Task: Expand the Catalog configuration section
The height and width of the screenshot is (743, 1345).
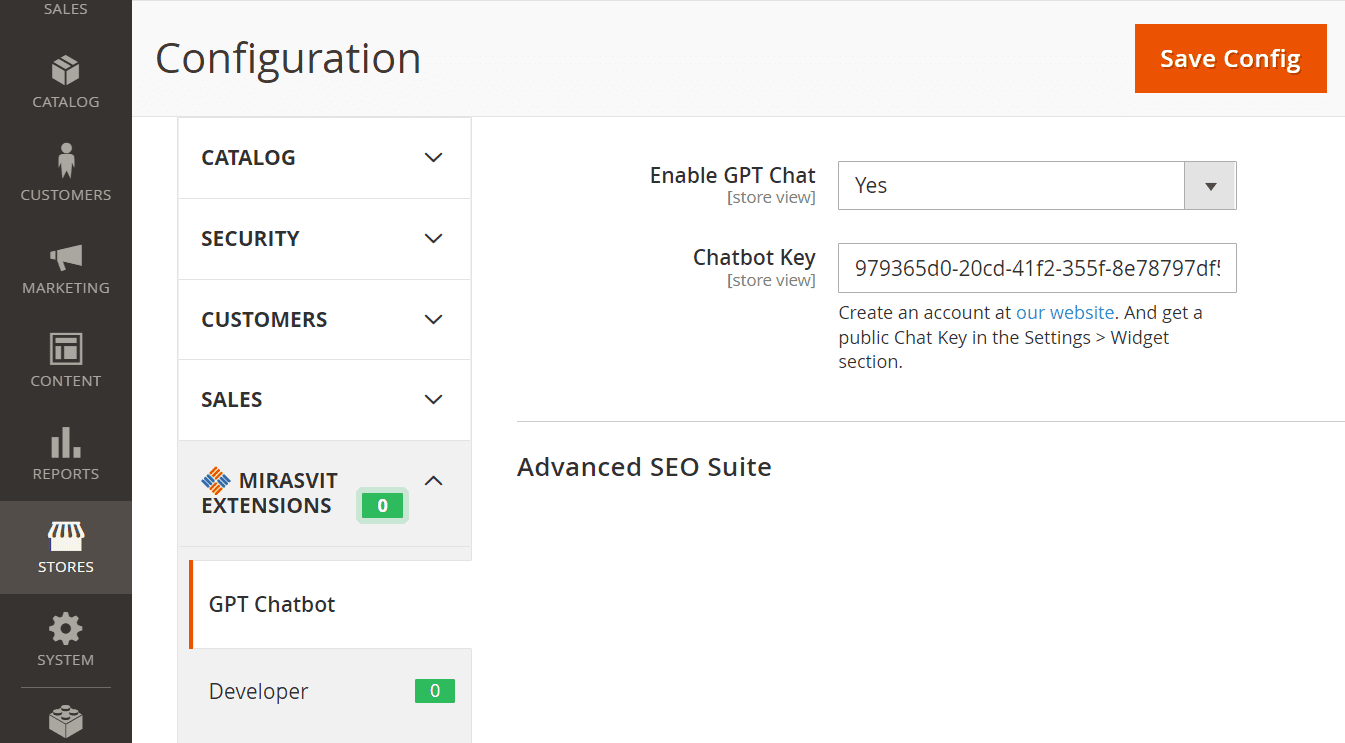Action: click(324, 158)
